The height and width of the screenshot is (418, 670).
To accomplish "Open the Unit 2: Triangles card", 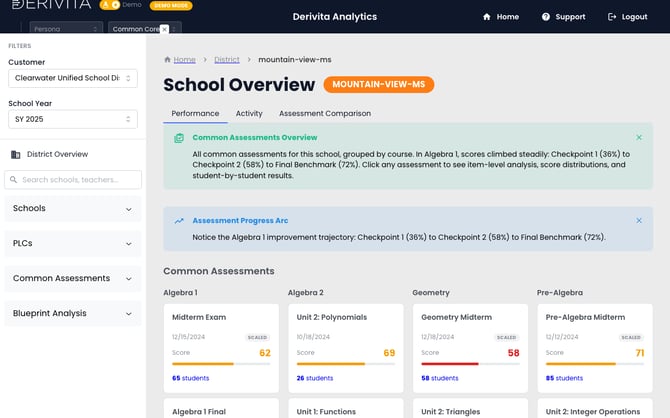I will click(x=470, y=408).
